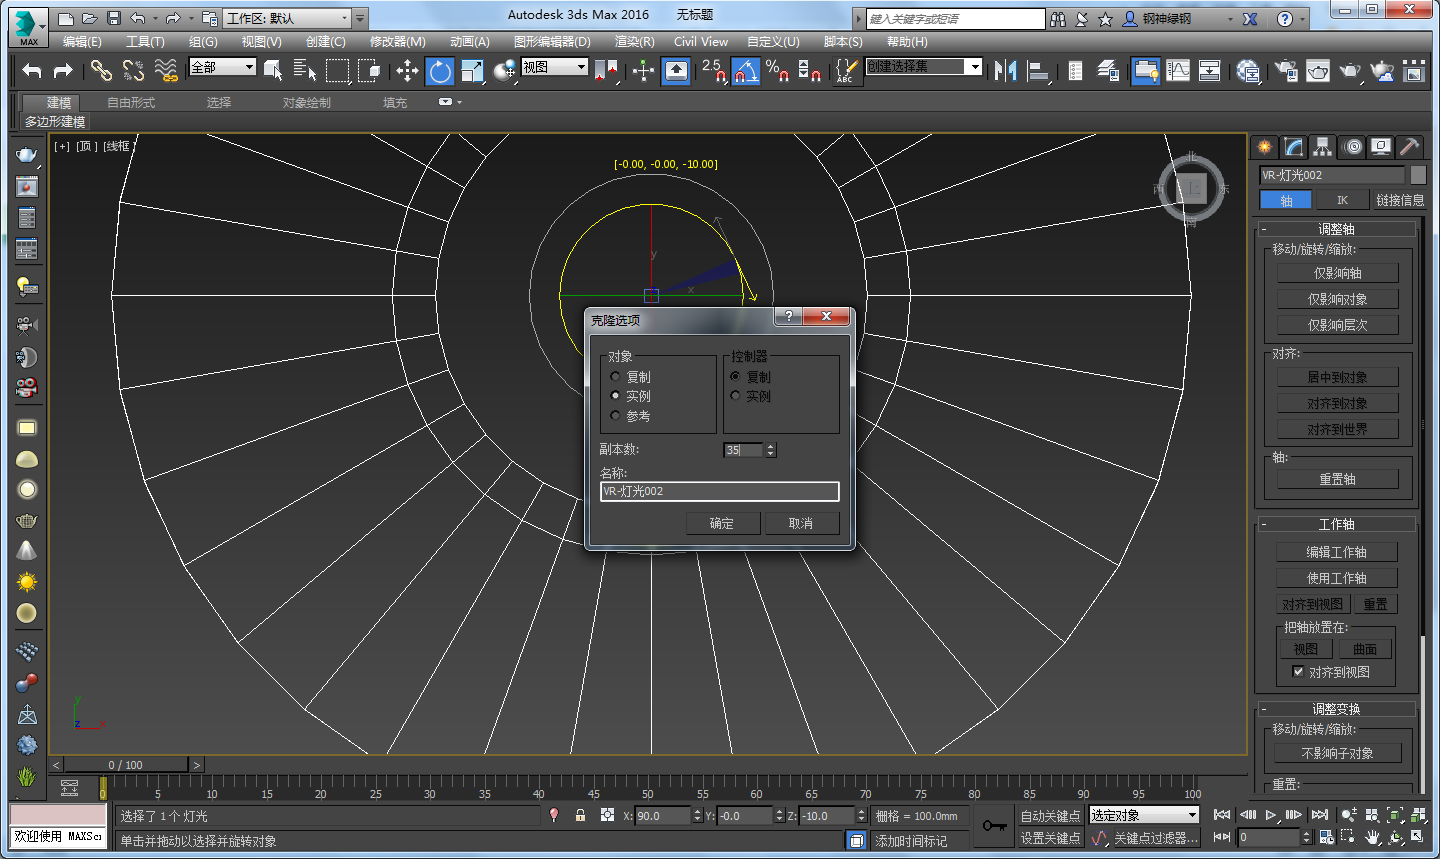Open the 工作区: 默认 workspace dropdown
1440x859 pixels.
287,18
